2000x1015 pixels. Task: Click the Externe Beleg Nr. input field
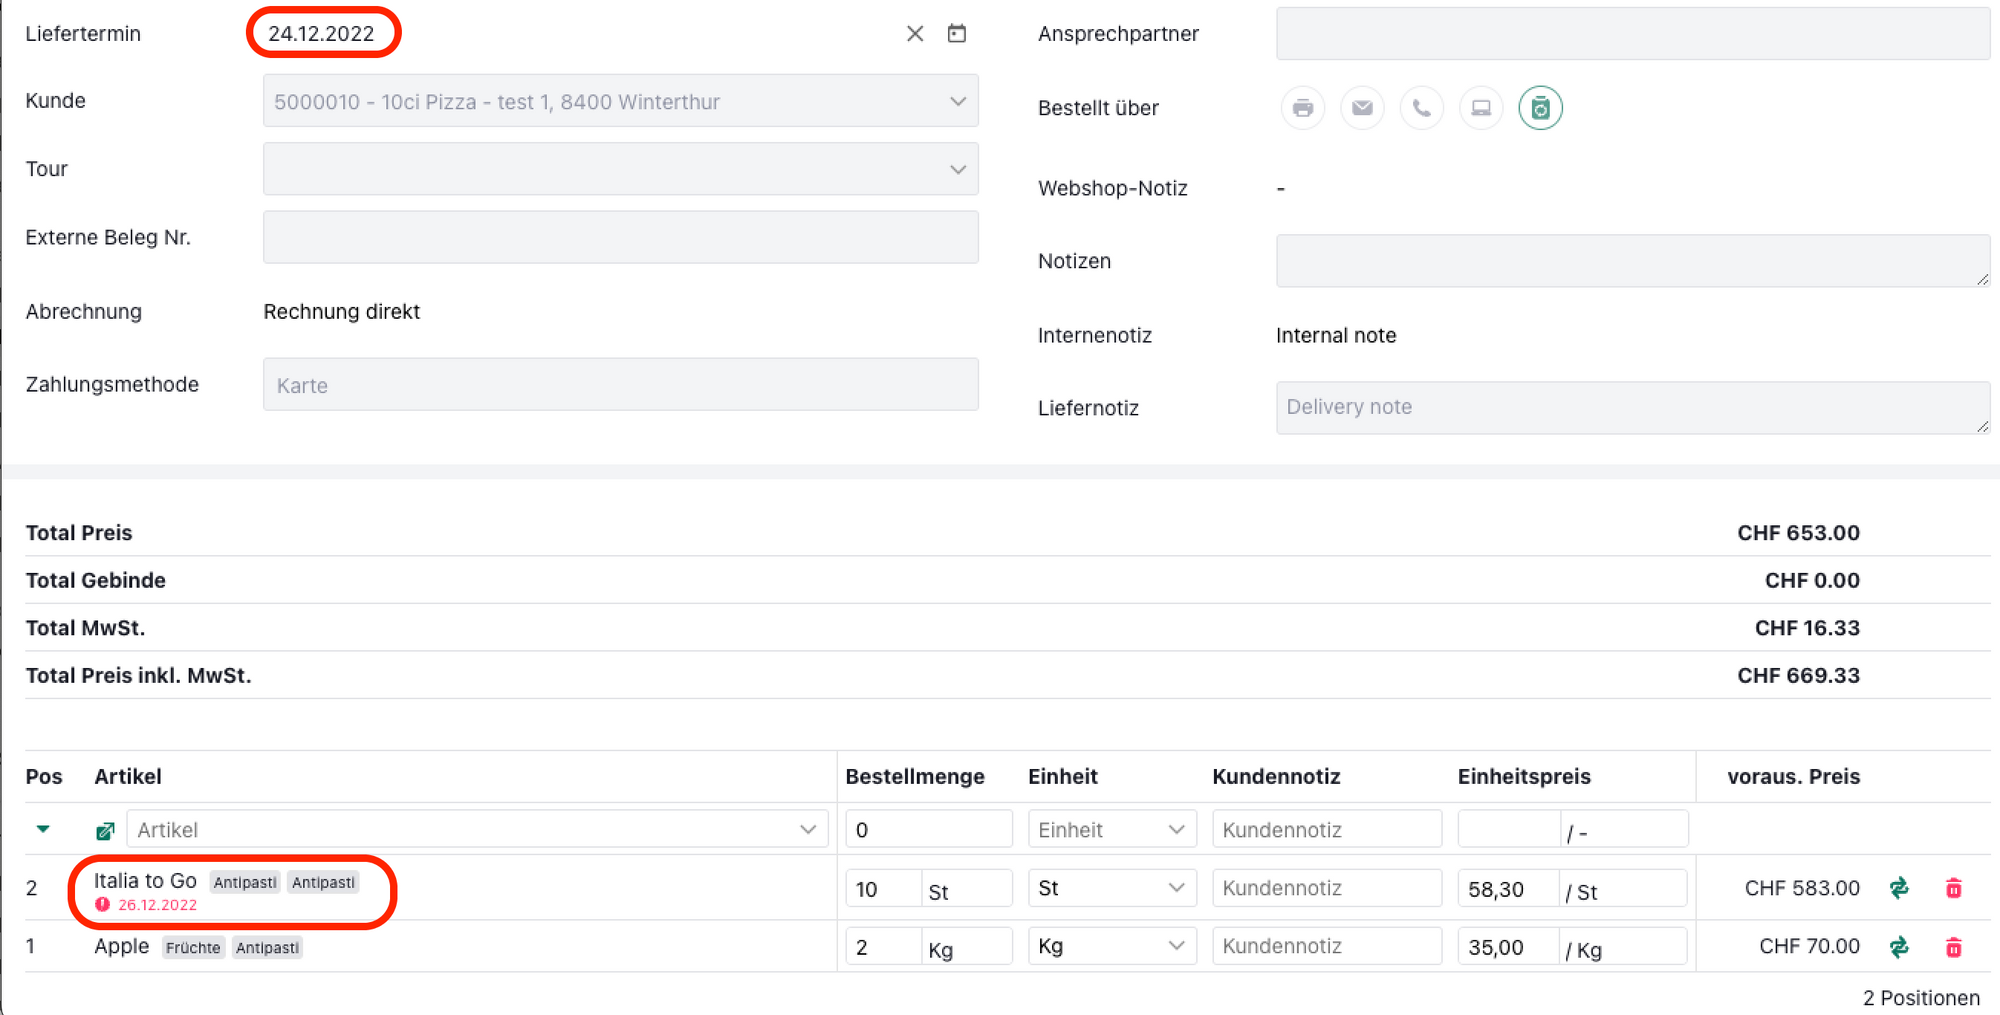(620, 237)
